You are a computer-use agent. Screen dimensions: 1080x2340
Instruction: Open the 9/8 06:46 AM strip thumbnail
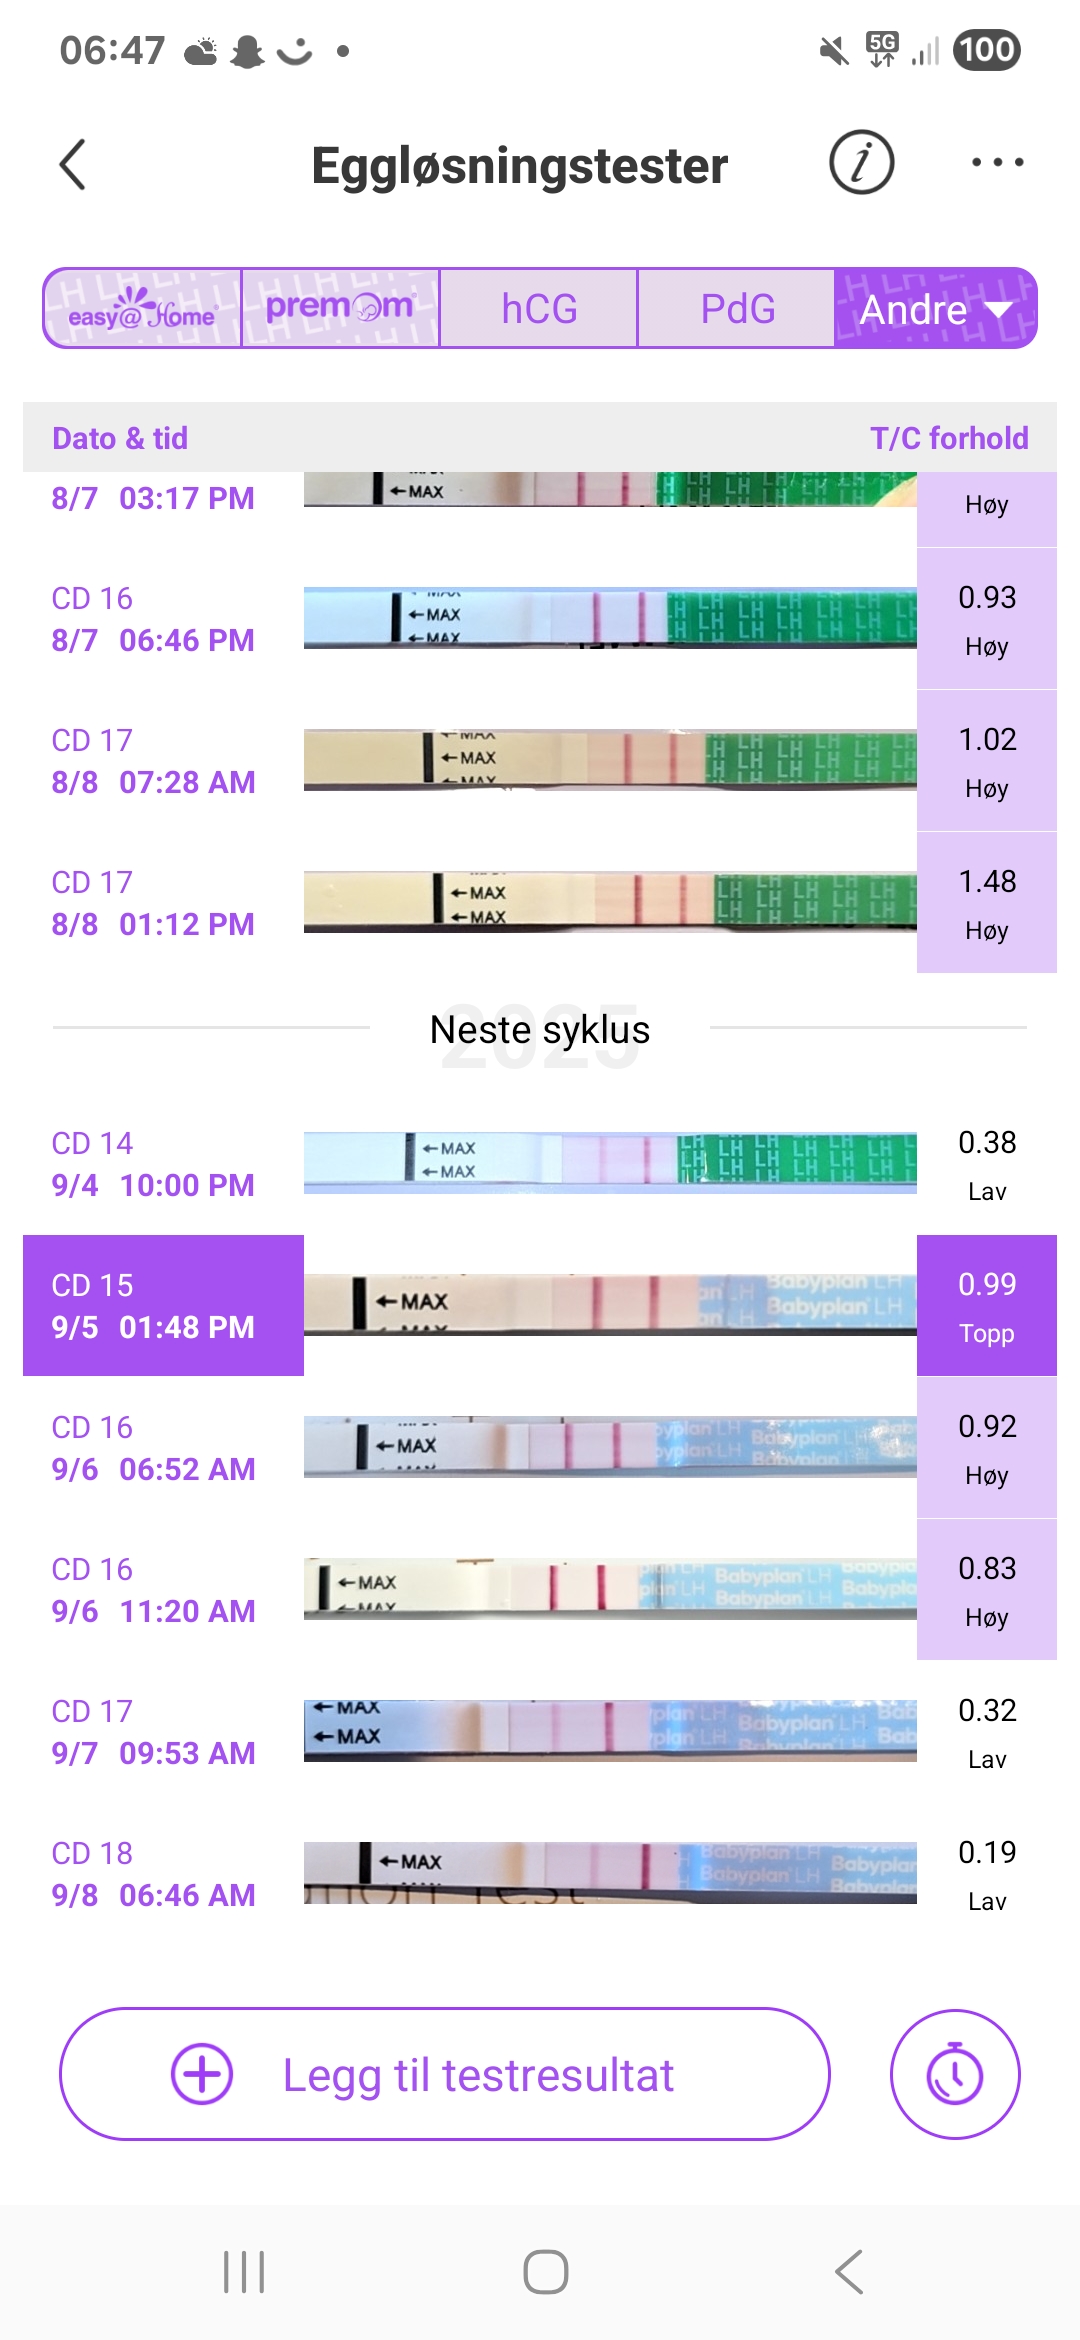(x=610, y=1873)
